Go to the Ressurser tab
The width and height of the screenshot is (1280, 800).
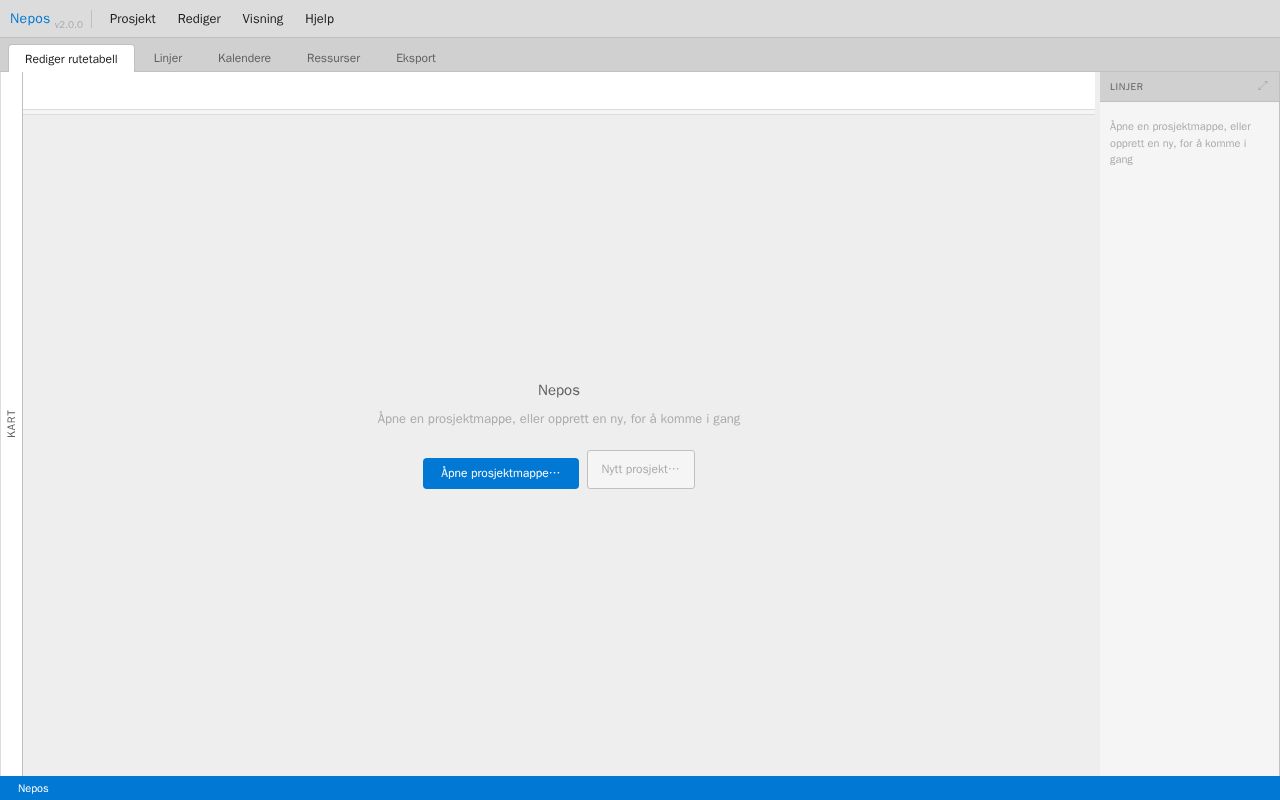[333, 58]
